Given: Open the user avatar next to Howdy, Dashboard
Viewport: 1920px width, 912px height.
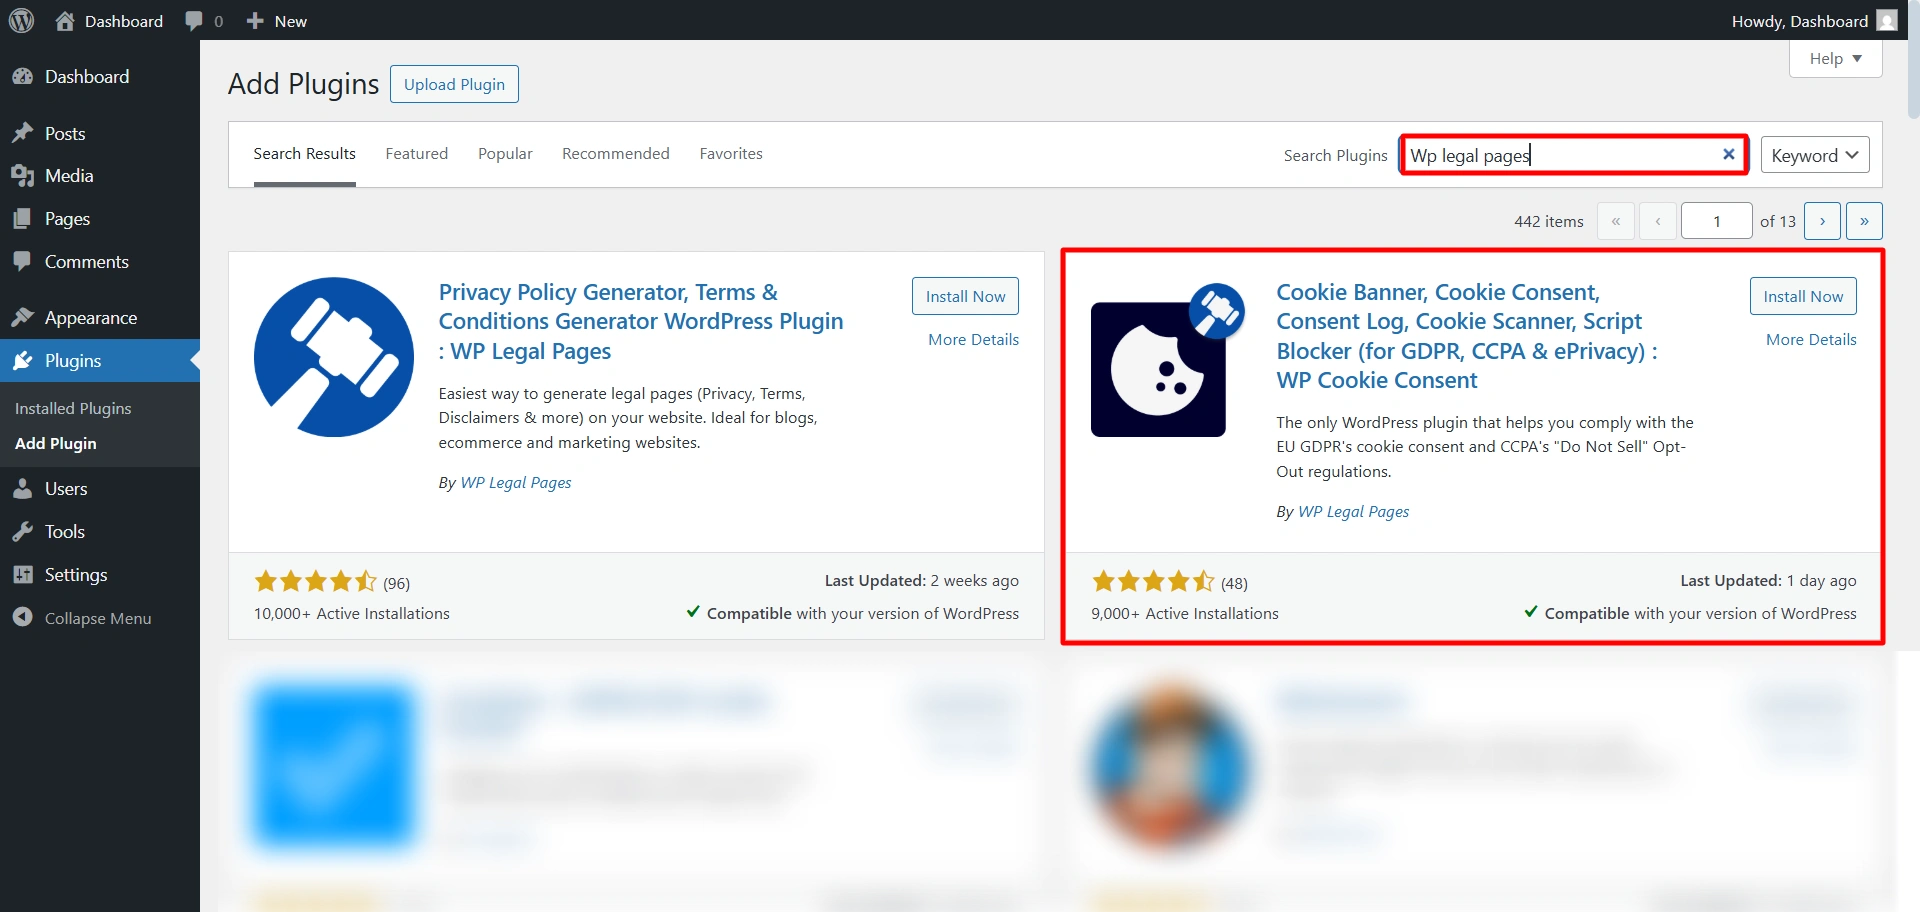Looking at the screenshot, I should [1887, 21].
